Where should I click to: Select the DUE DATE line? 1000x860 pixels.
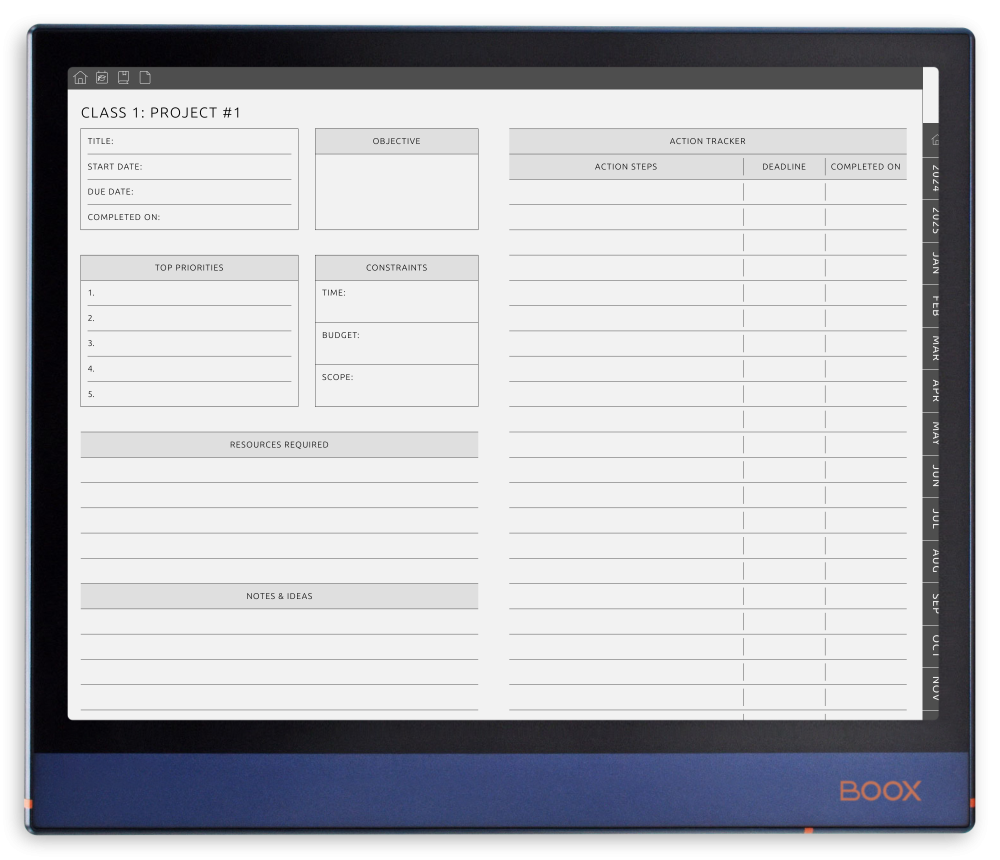tap(200, 191)
